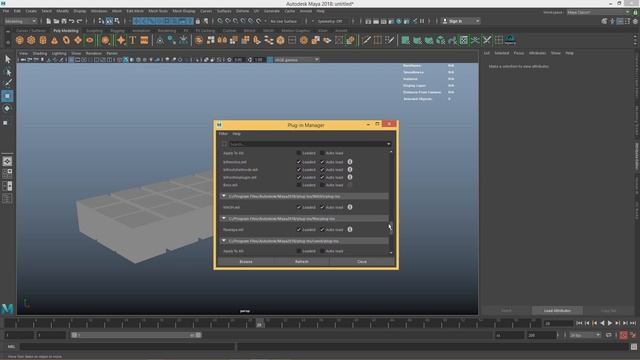Uncheck Auto load for bifrostvisplugin.mll
Image resolution: width=640 pixels, height=360 pixels.
[322, 177]
